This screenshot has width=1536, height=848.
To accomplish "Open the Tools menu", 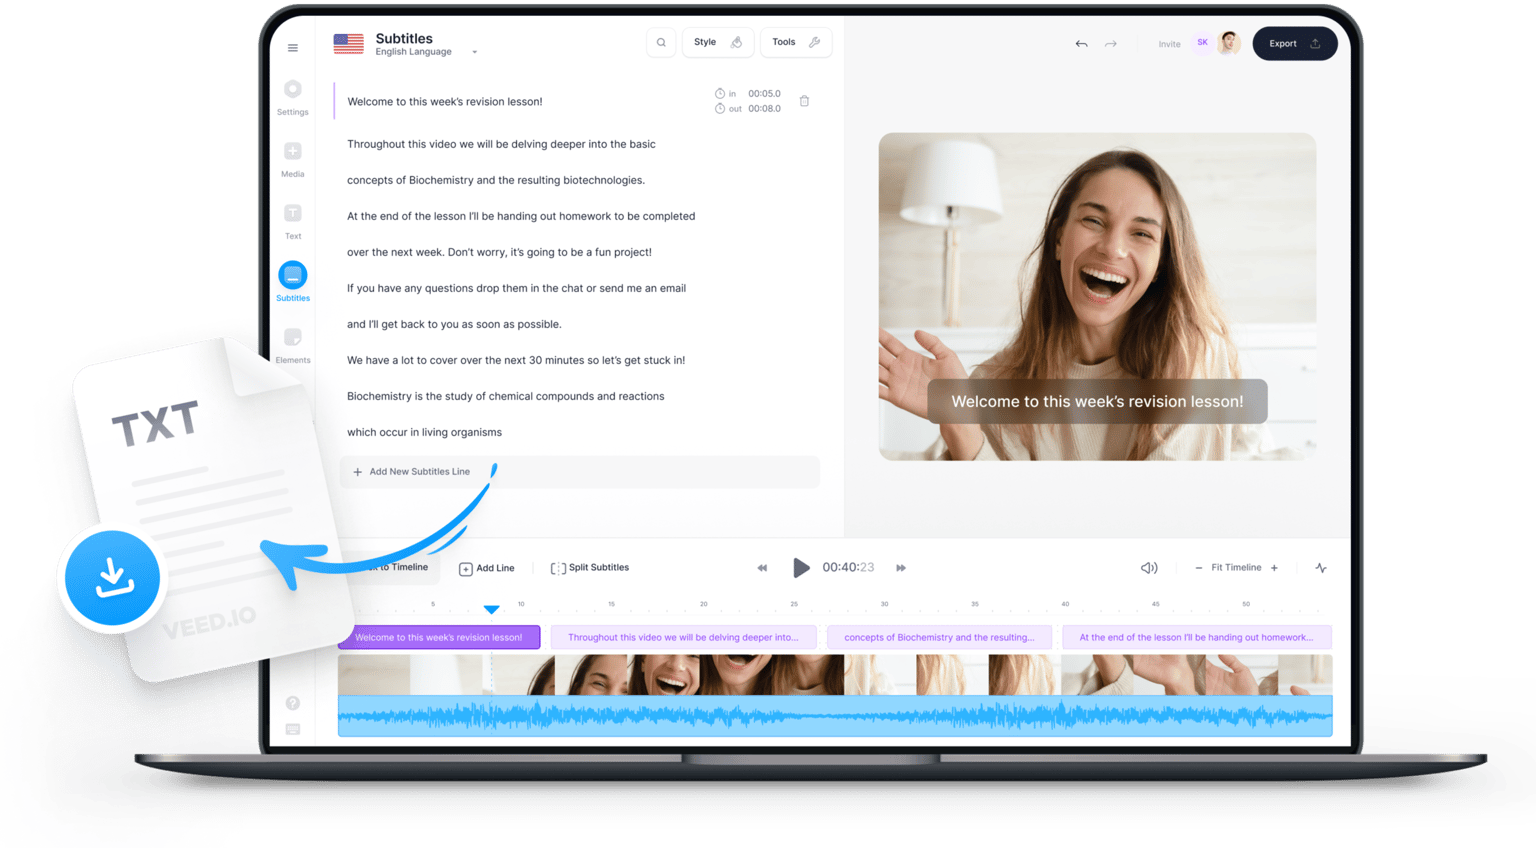I will (795, 42).
